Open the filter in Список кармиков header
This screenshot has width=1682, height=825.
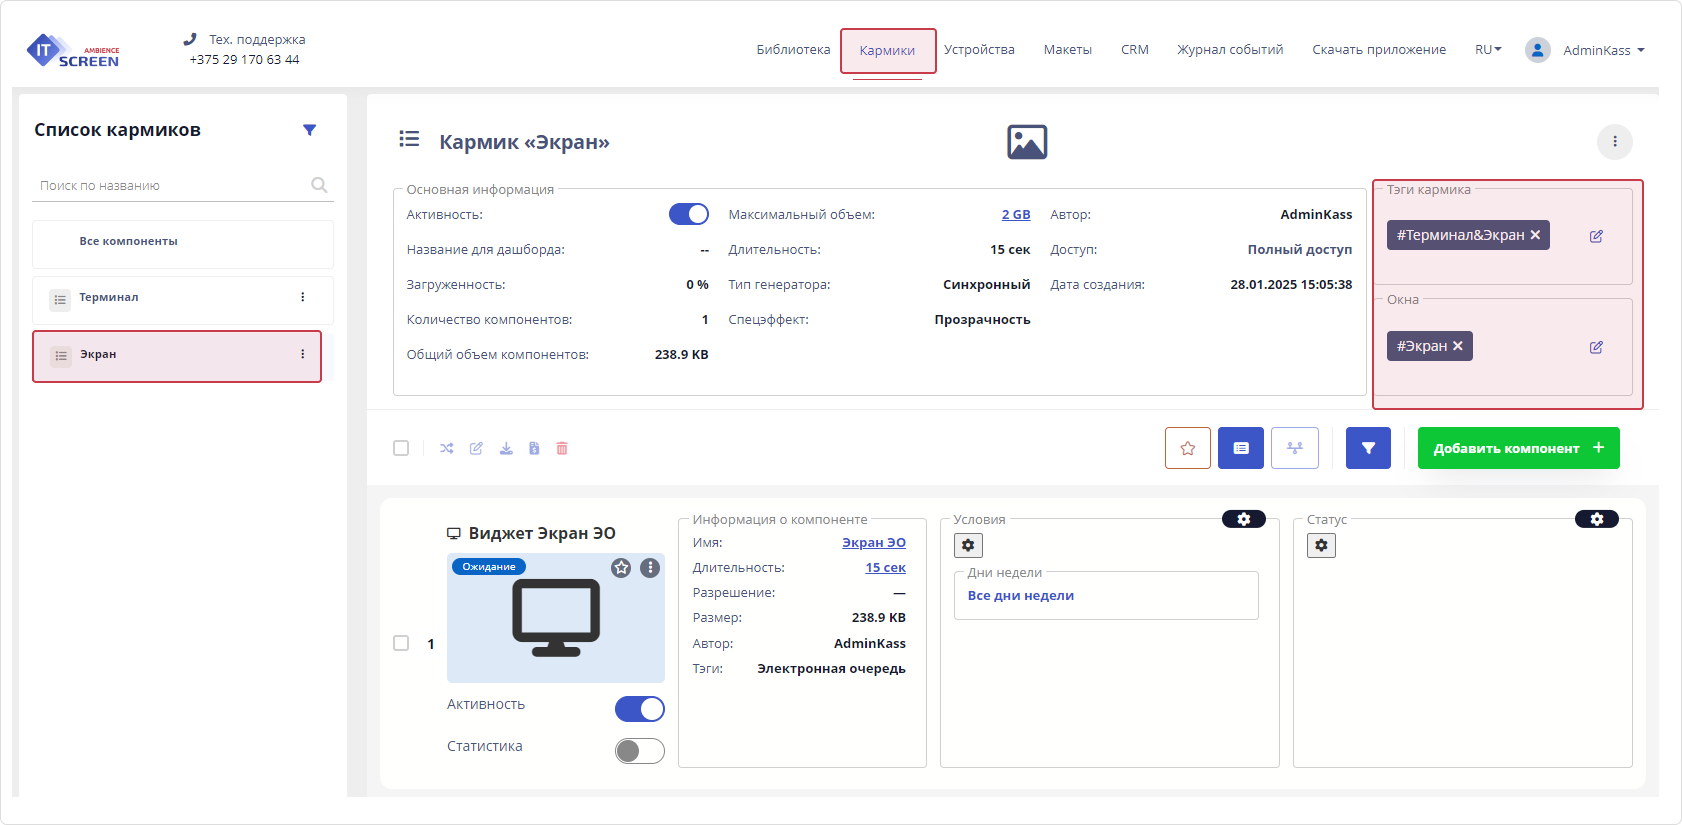(x=310, y=130)
